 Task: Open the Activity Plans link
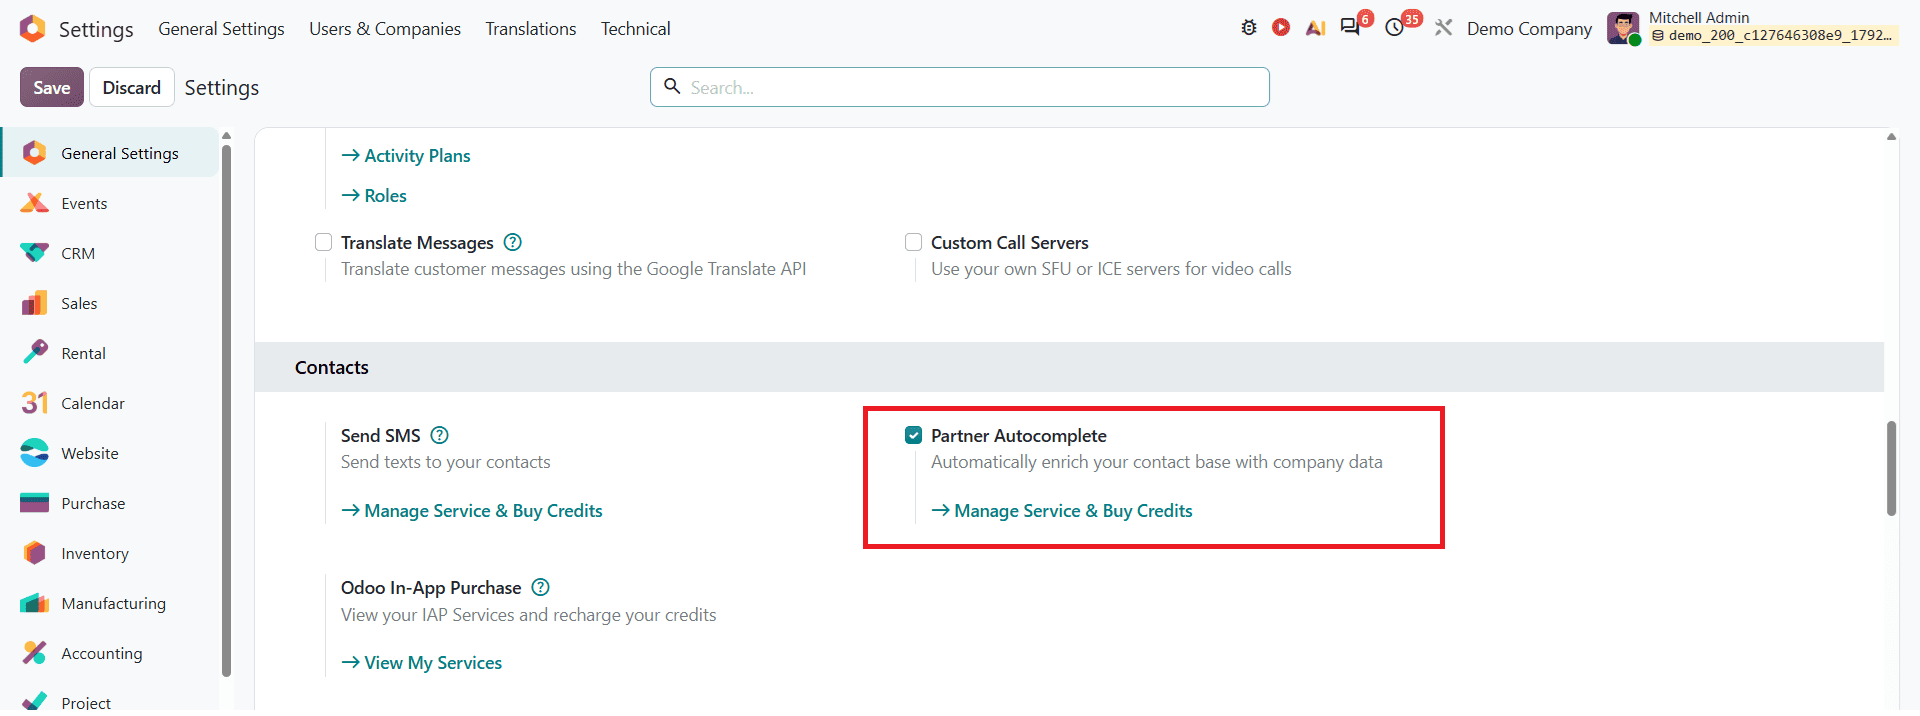tap(406, 156)
